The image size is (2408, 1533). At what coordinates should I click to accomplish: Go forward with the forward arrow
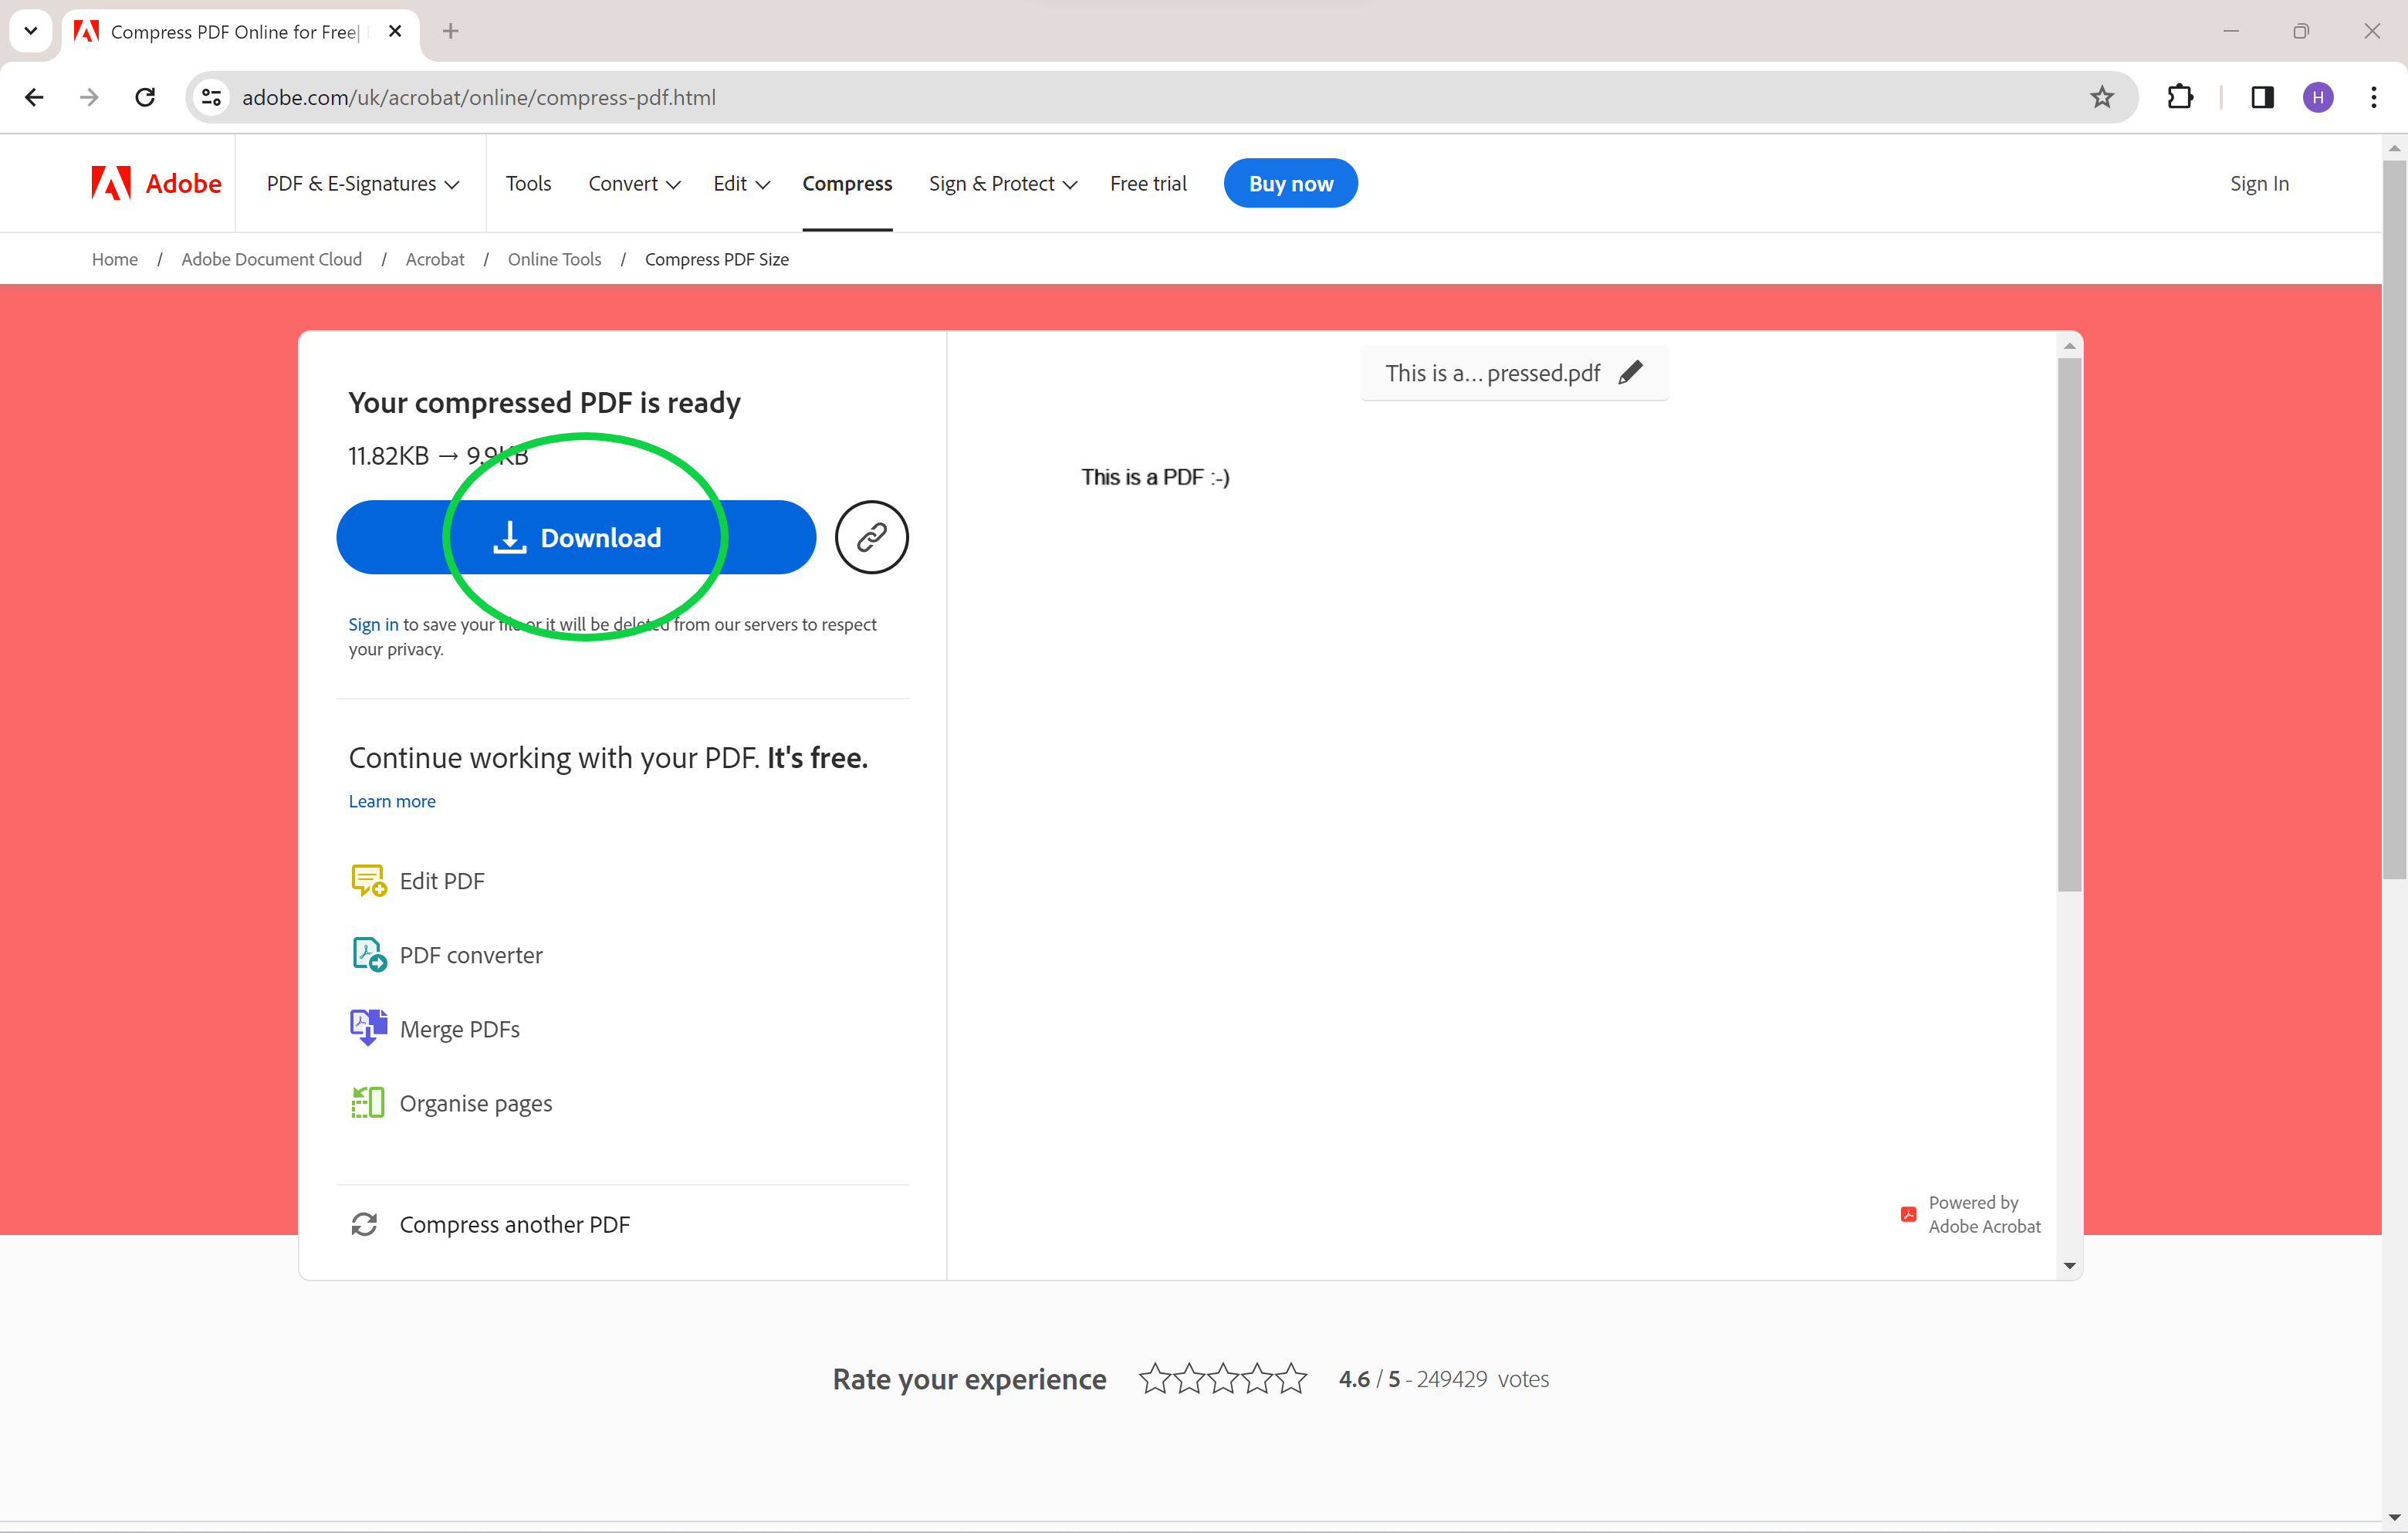(89, 97)
